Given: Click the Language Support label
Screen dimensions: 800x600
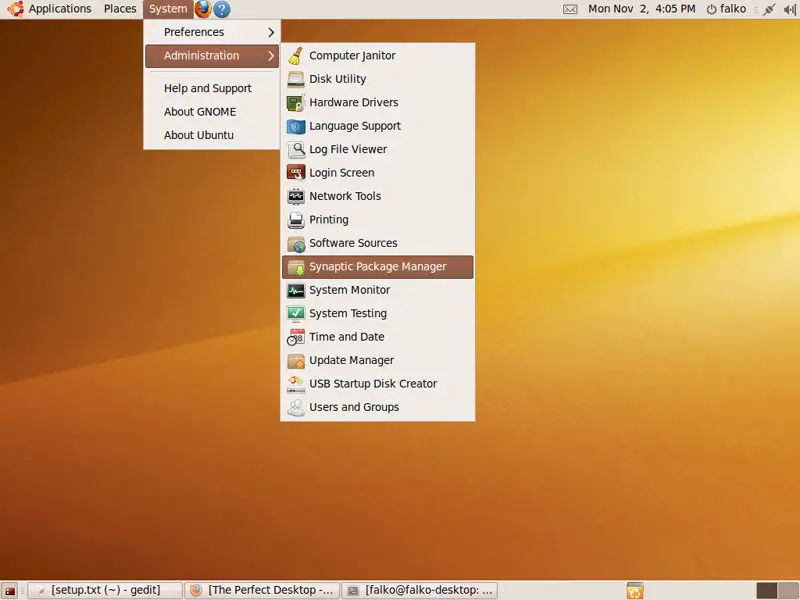Looking at the screenshot, I should click(x=355, y=126).
